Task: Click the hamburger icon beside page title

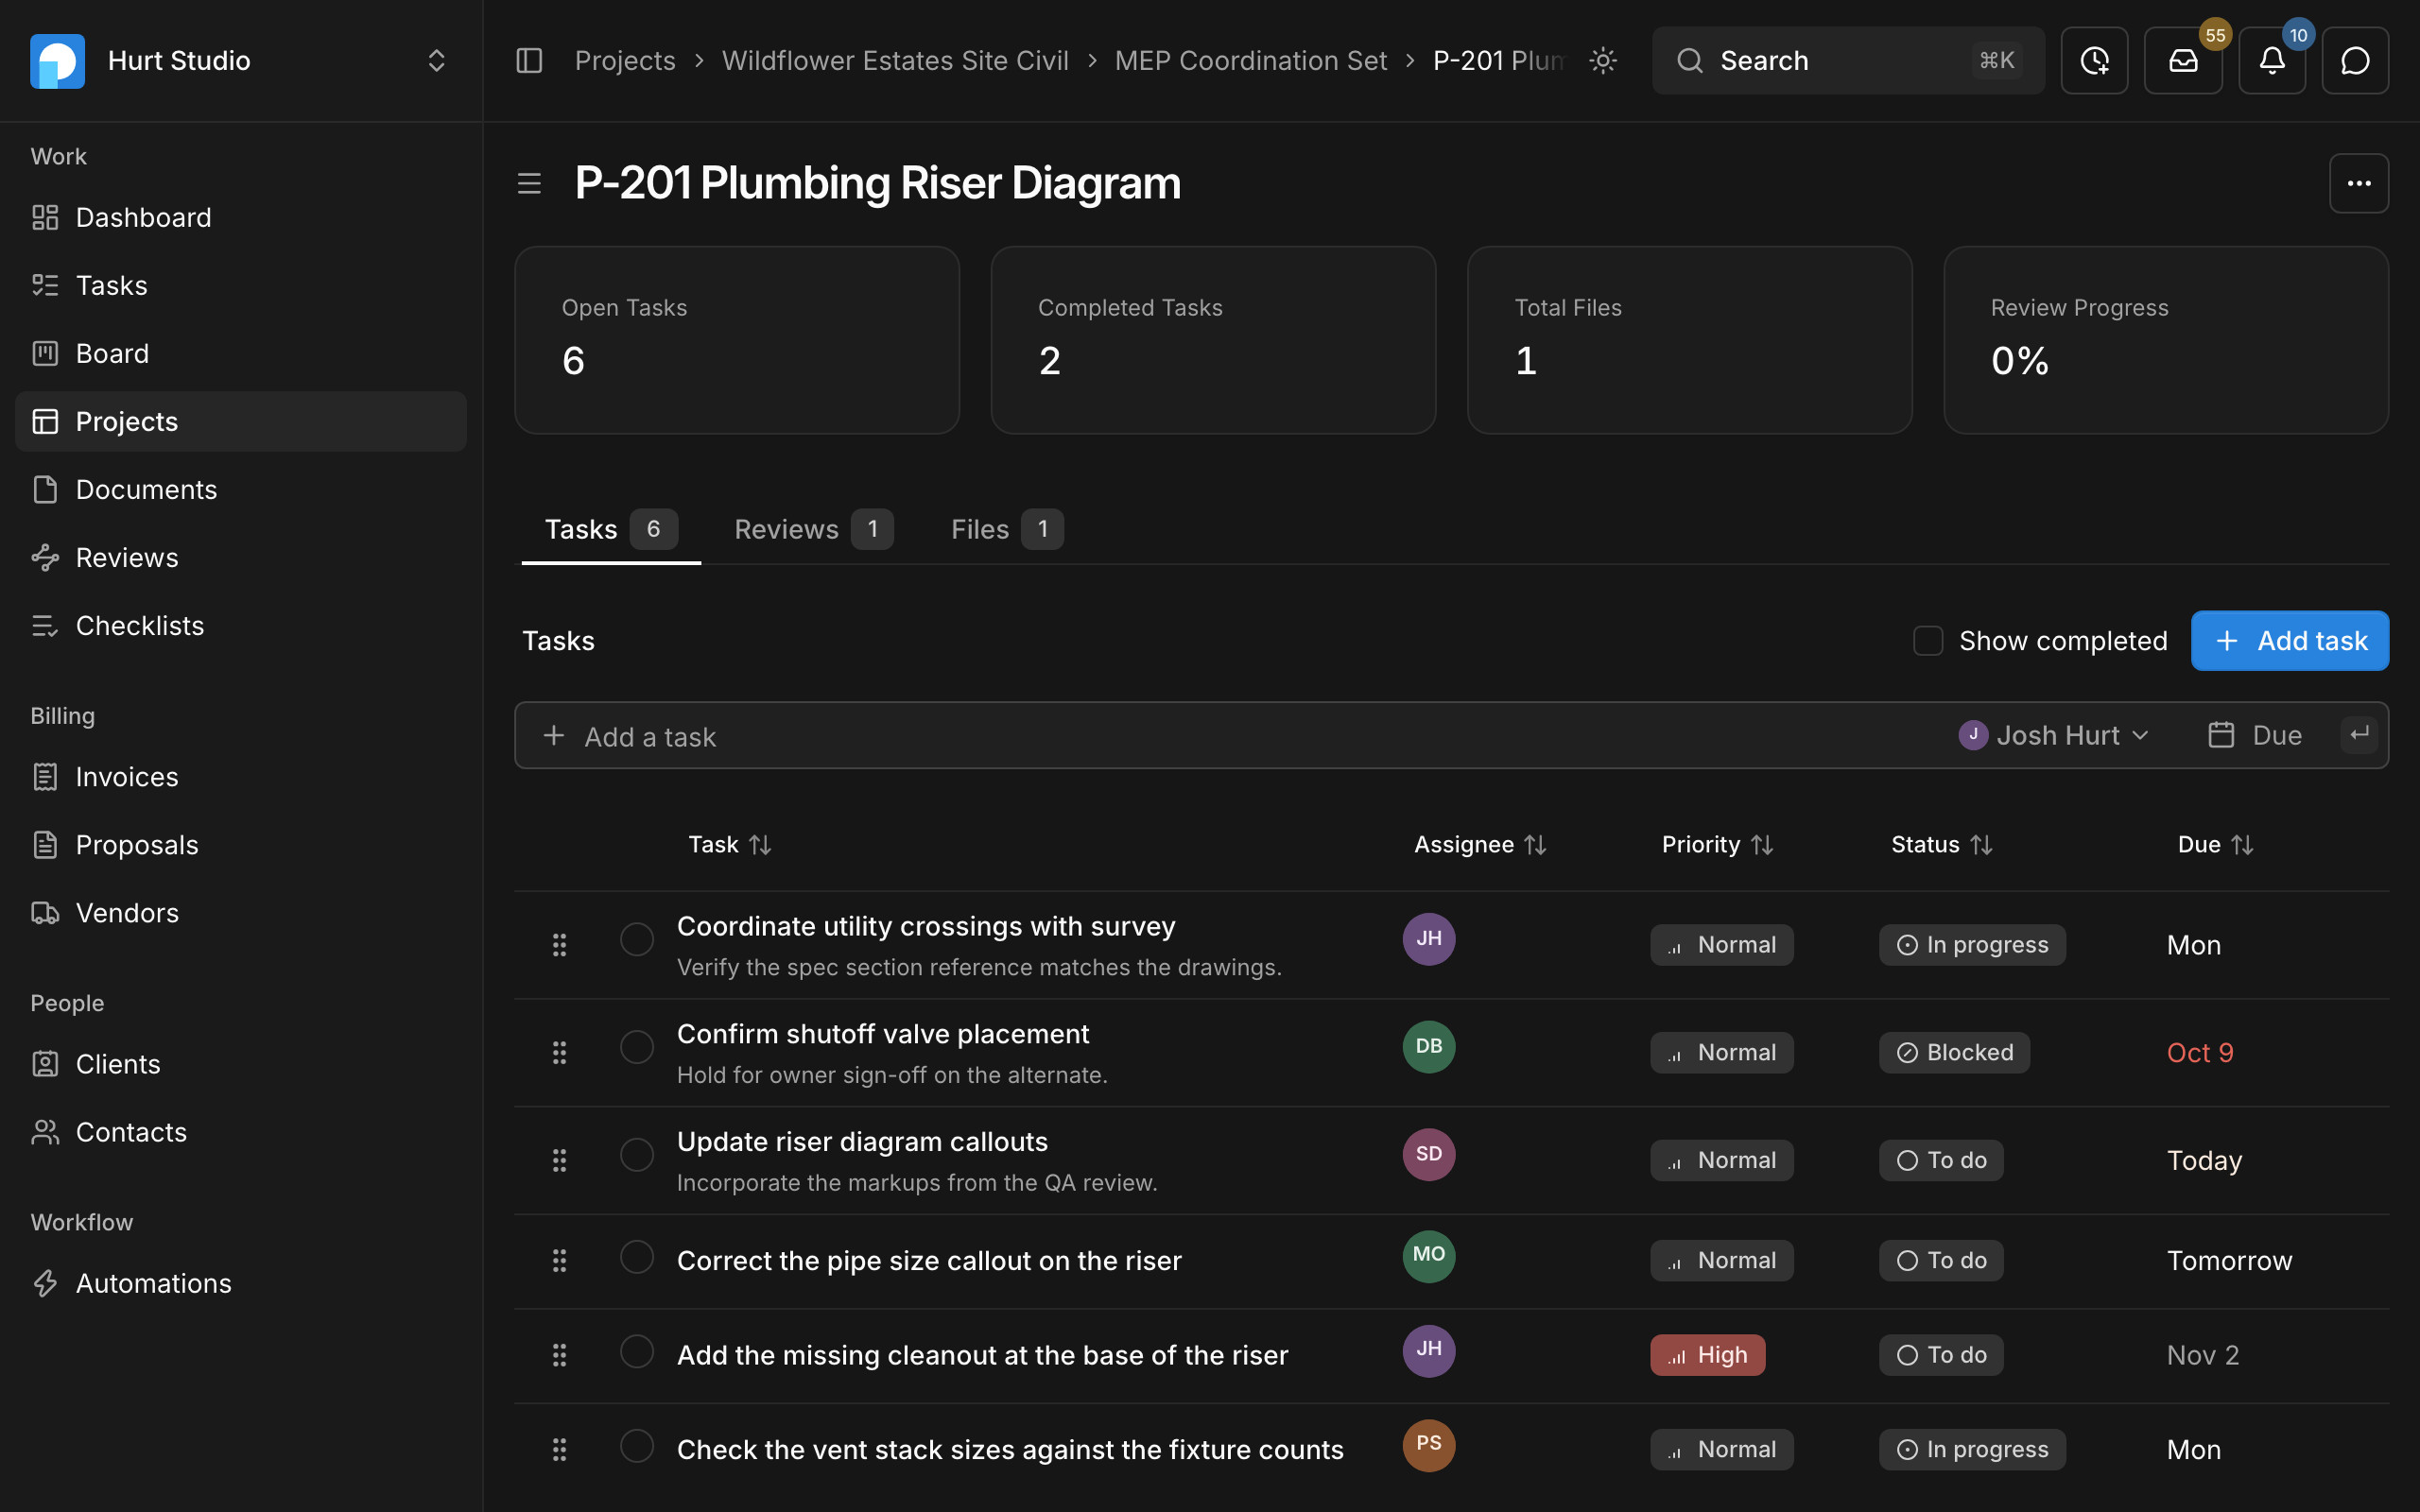Action: point(529,183)
